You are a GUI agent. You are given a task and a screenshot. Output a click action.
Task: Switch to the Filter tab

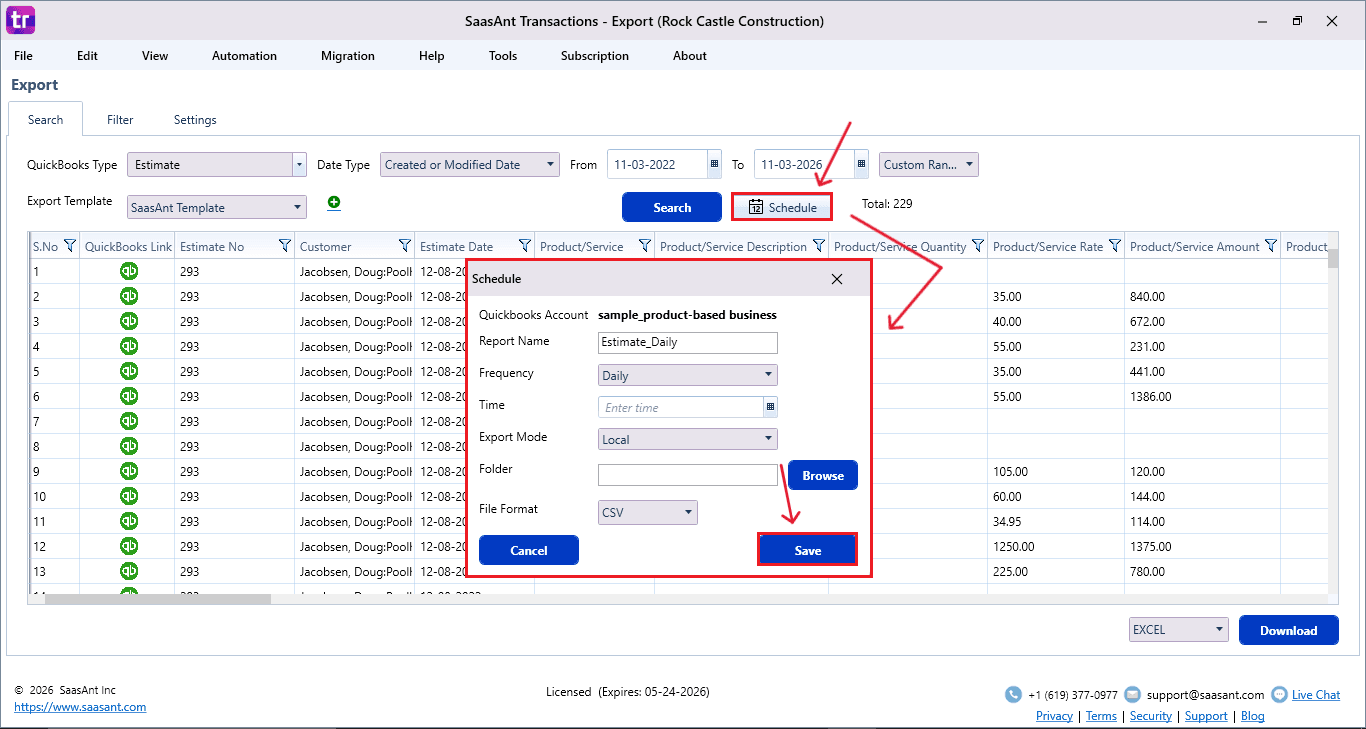(120, 120)
